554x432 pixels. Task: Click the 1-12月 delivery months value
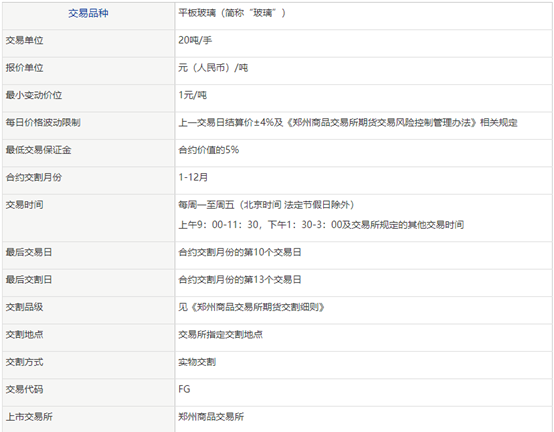(x=193, y=177)
